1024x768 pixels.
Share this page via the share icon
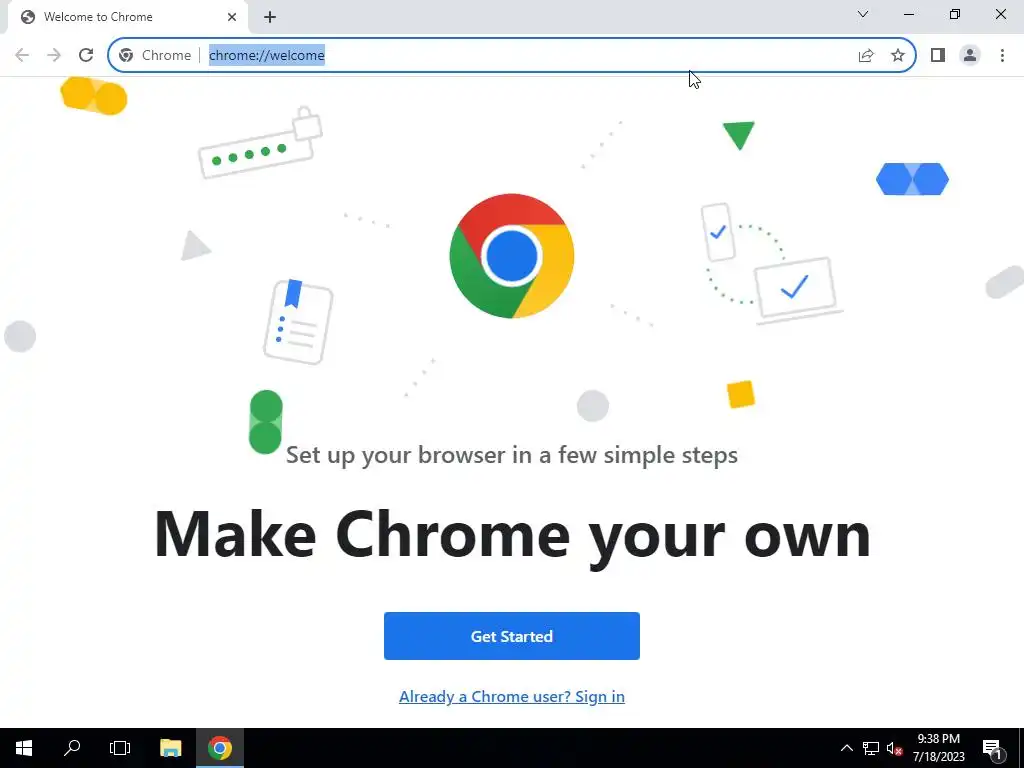pyautogui.click(x=866, y=56)
